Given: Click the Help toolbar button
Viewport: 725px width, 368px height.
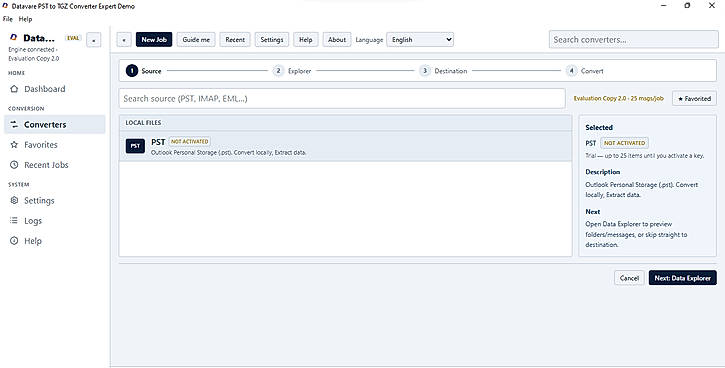Looking at the screenshot, I should [x=306, y=40].
